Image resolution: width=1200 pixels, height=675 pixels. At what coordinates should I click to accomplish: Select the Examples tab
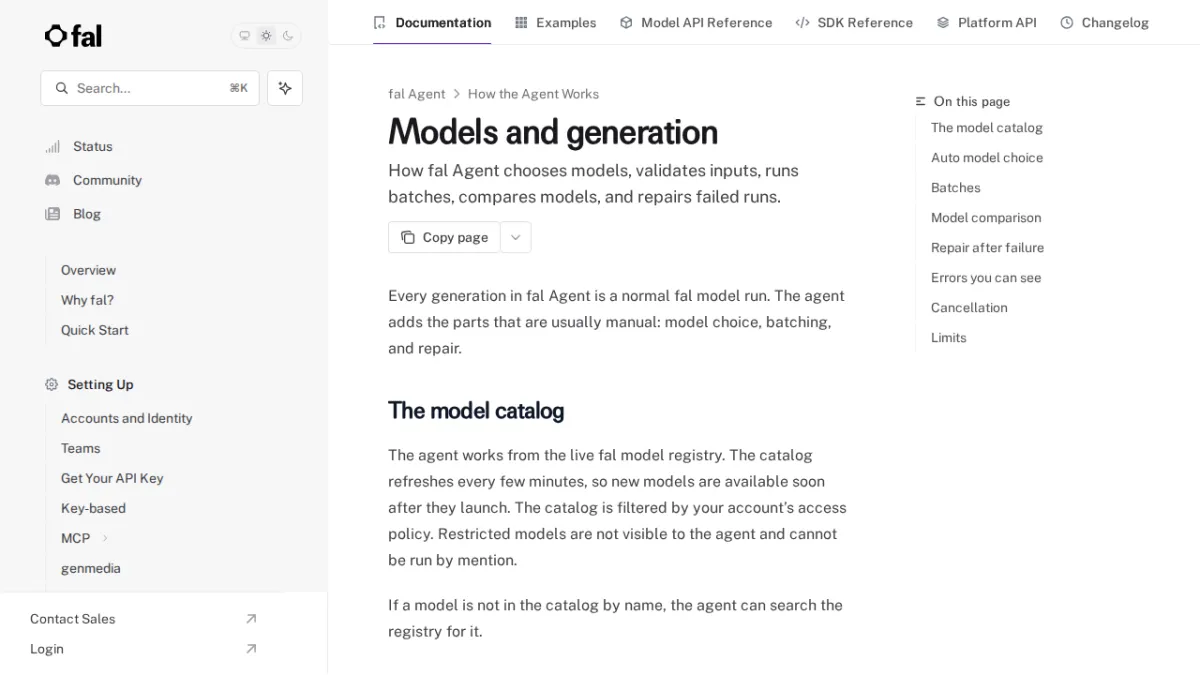click(x=555, y=22)
